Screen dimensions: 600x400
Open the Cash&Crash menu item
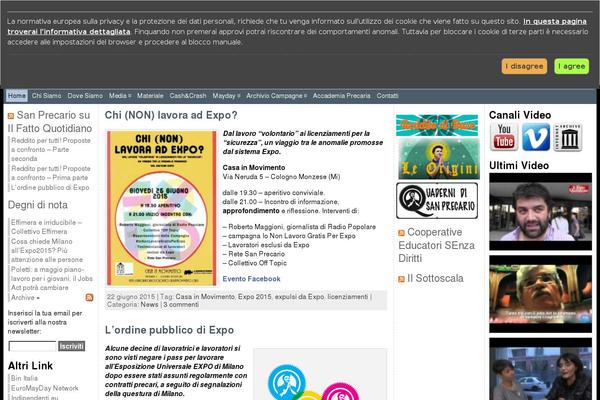188,96
